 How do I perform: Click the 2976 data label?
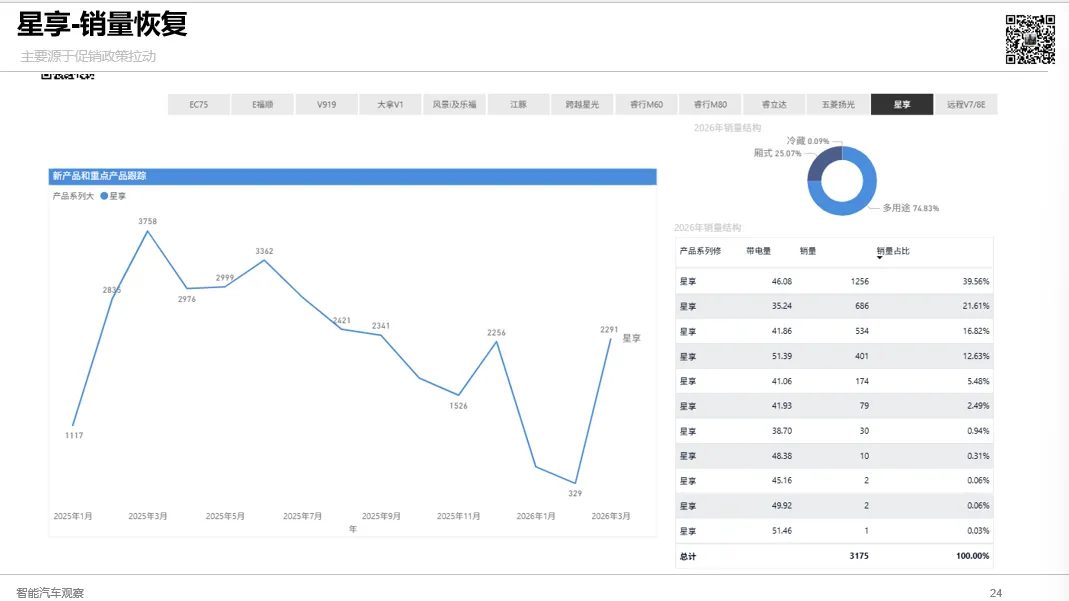tap(187, 299)
